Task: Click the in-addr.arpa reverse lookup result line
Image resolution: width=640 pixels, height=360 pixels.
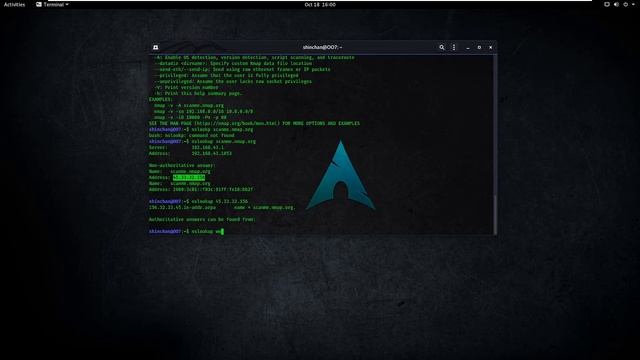Action: coord(222,207)
